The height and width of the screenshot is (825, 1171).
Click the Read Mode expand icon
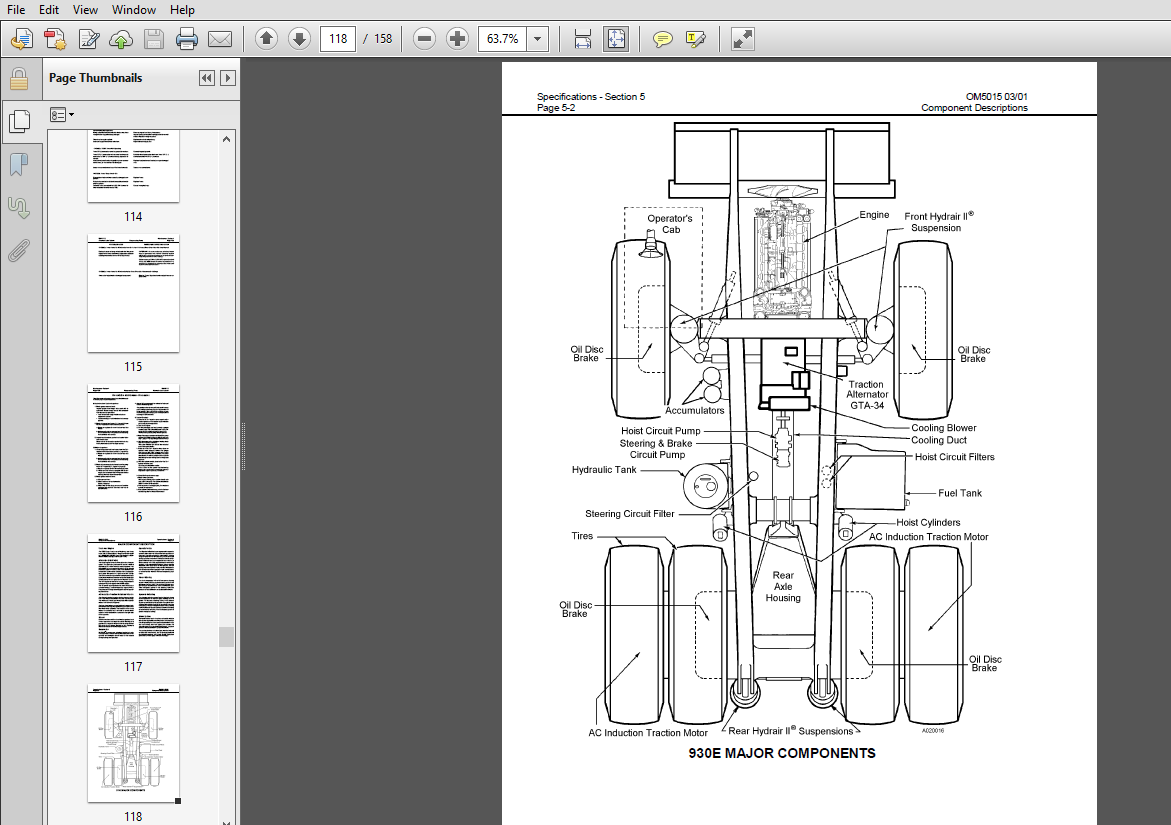pos(742,39)
